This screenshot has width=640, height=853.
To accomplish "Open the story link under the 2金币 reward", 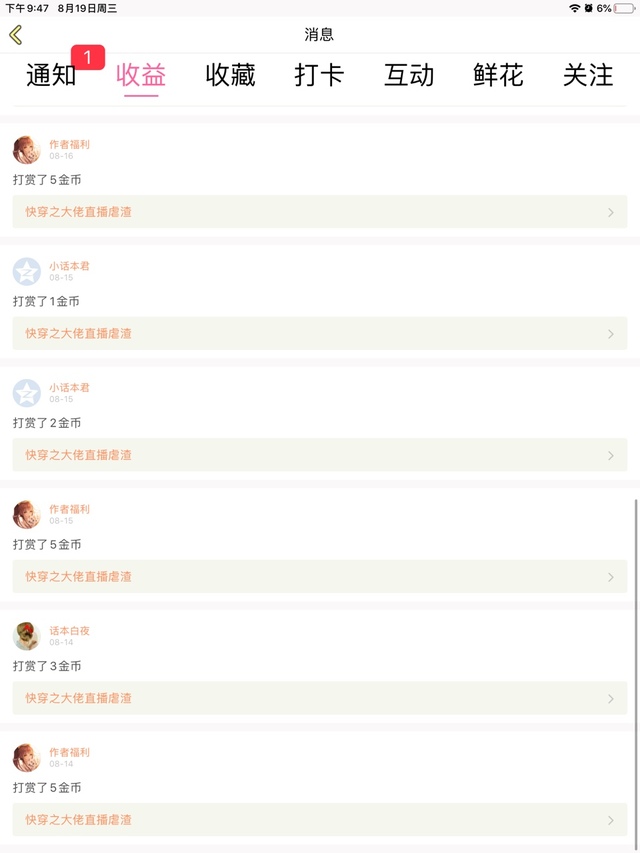I will [x=78, y=455].
